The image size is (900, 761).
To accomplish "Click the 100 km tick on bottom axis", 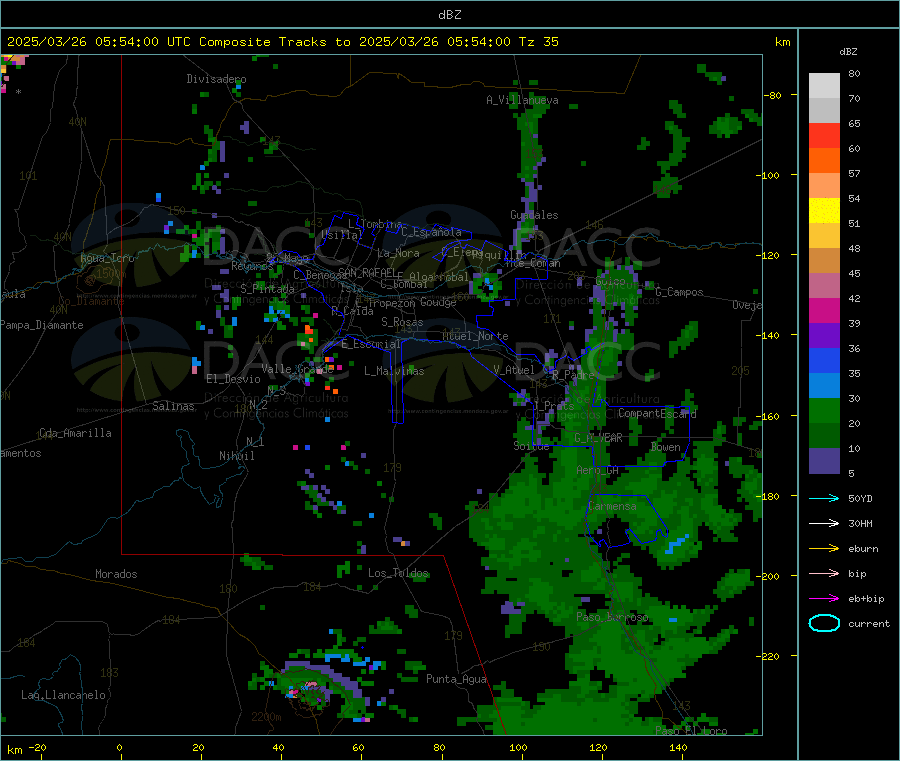I will tap(518, 747).
